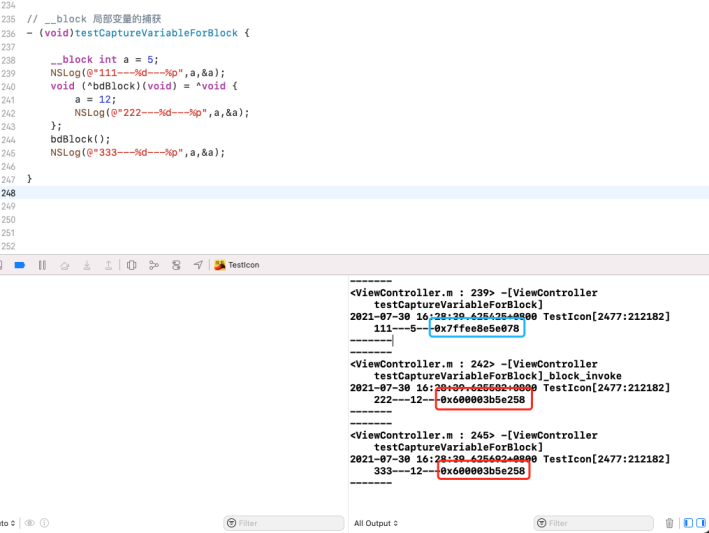Viewport: 709px width, 533px height.
Task: Click the method name testCaptureVariableForBlock in code
Action: coord(156,33)
